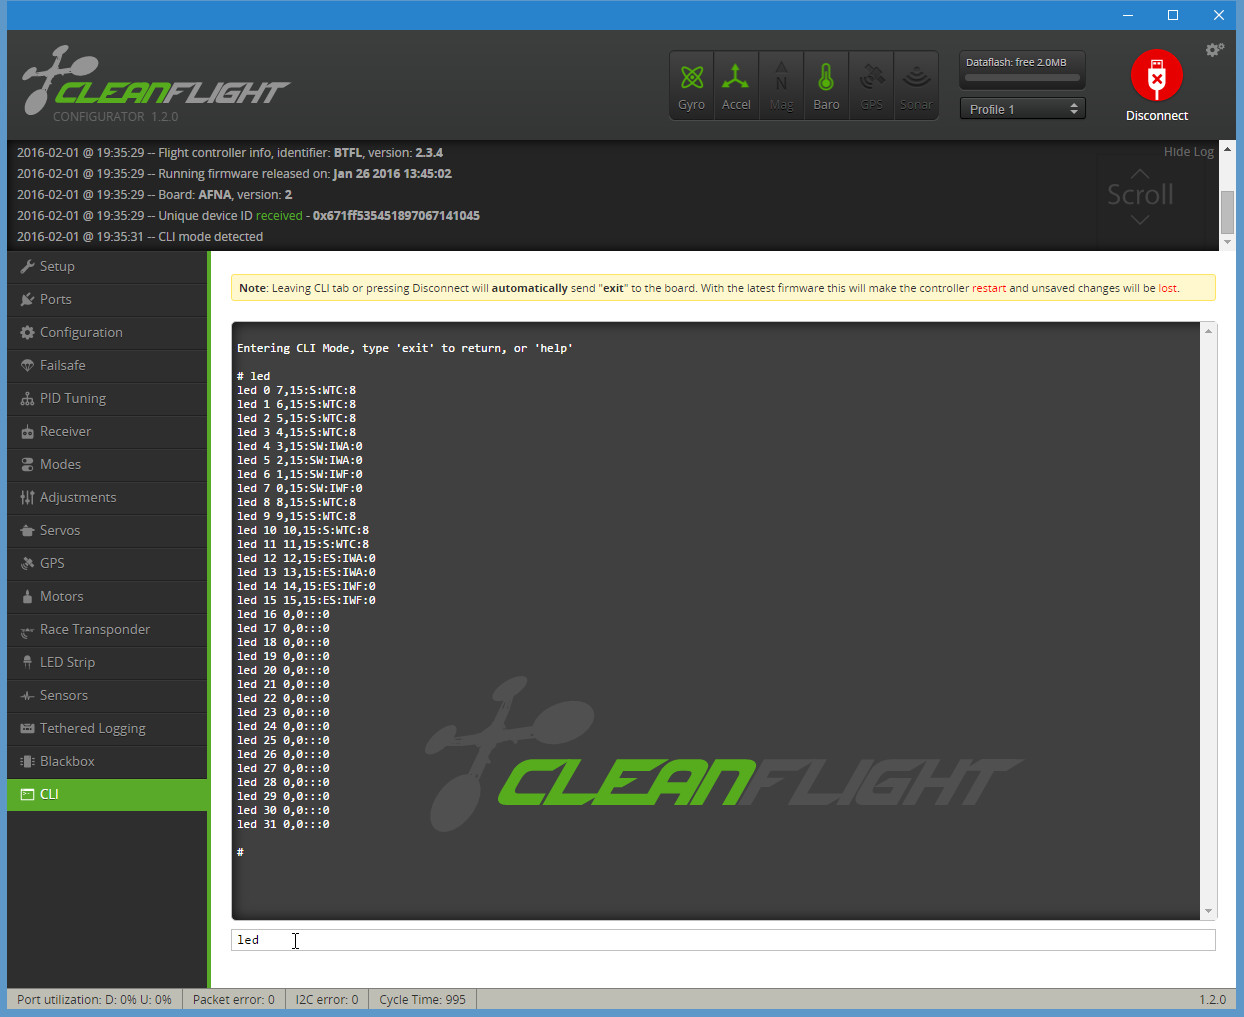
Task: Click the Scroll log toggle
Action: [x=1140, y=196]
